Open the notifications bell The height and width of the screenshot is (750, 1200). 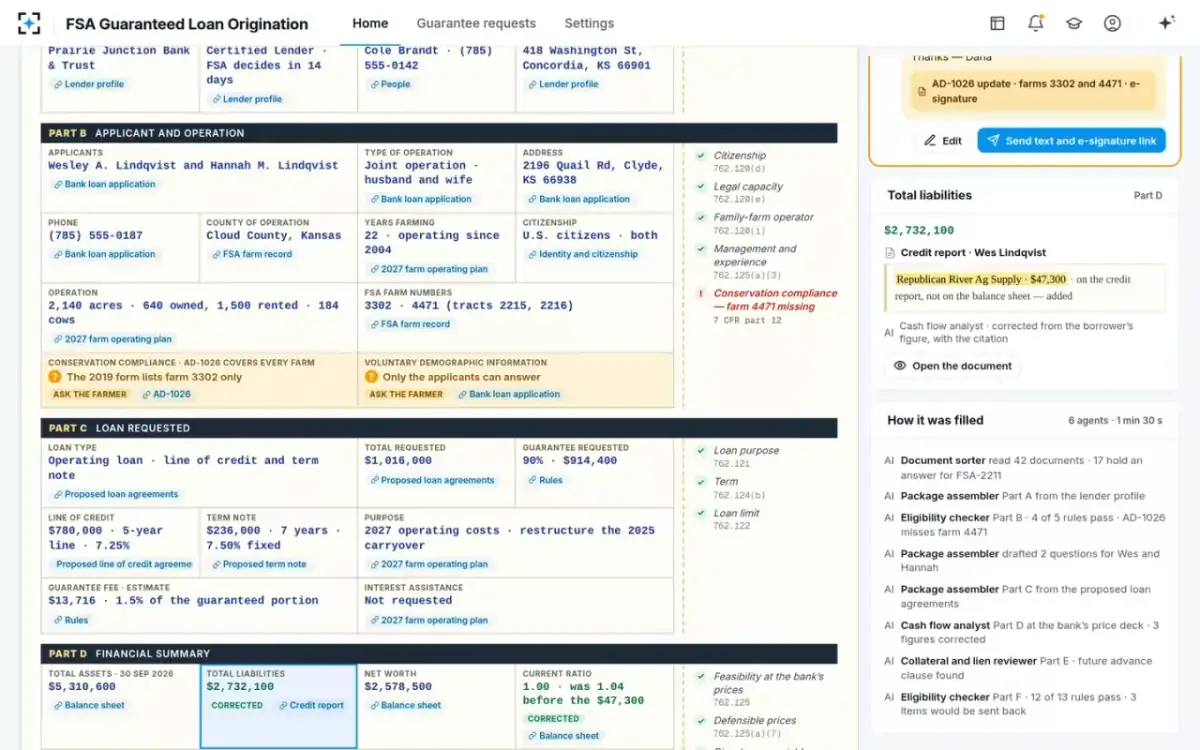click(x=1036, y=23)
